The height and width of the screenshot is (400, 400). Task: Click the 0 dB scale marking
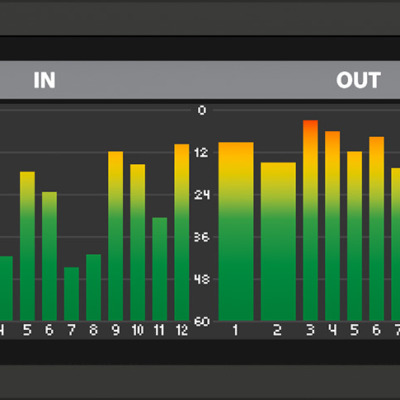click(x=202, y=110)
